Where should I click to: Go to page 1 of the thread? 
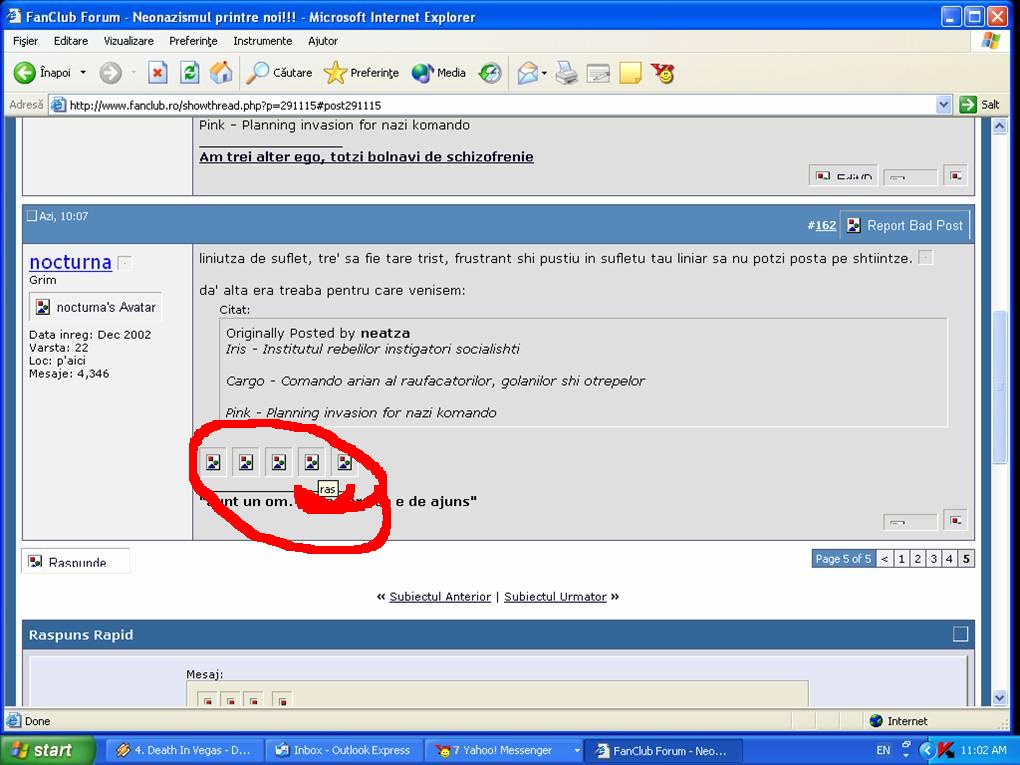tap(902, 559)
